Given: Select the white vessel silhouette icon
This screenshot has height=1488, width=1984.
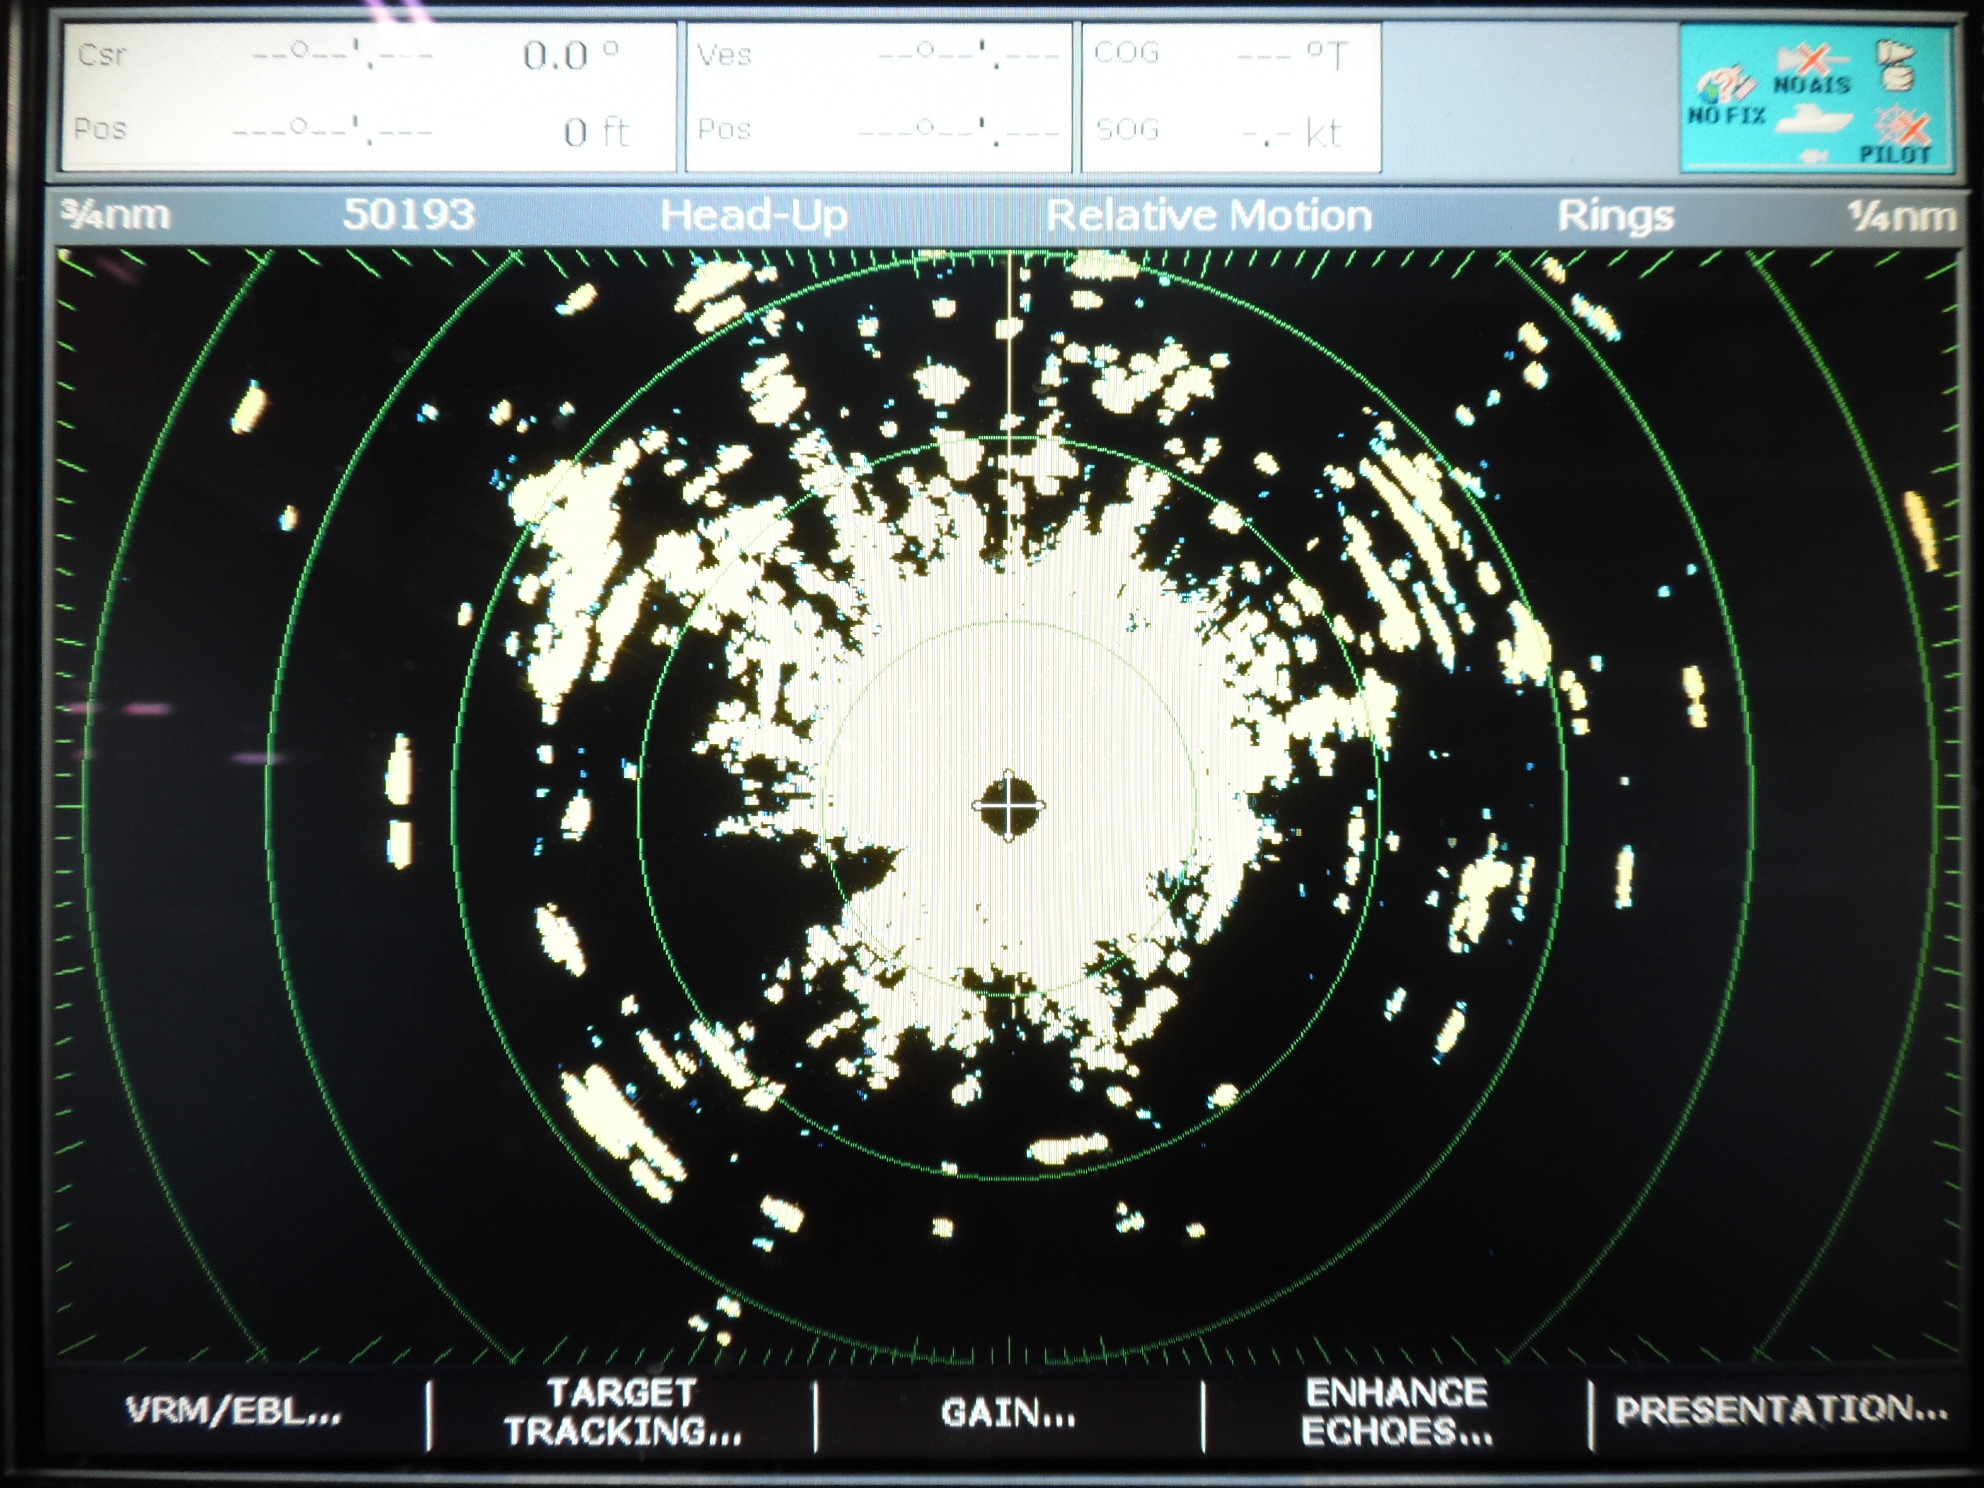Looking at the screenshot, I should point(1813,121).
